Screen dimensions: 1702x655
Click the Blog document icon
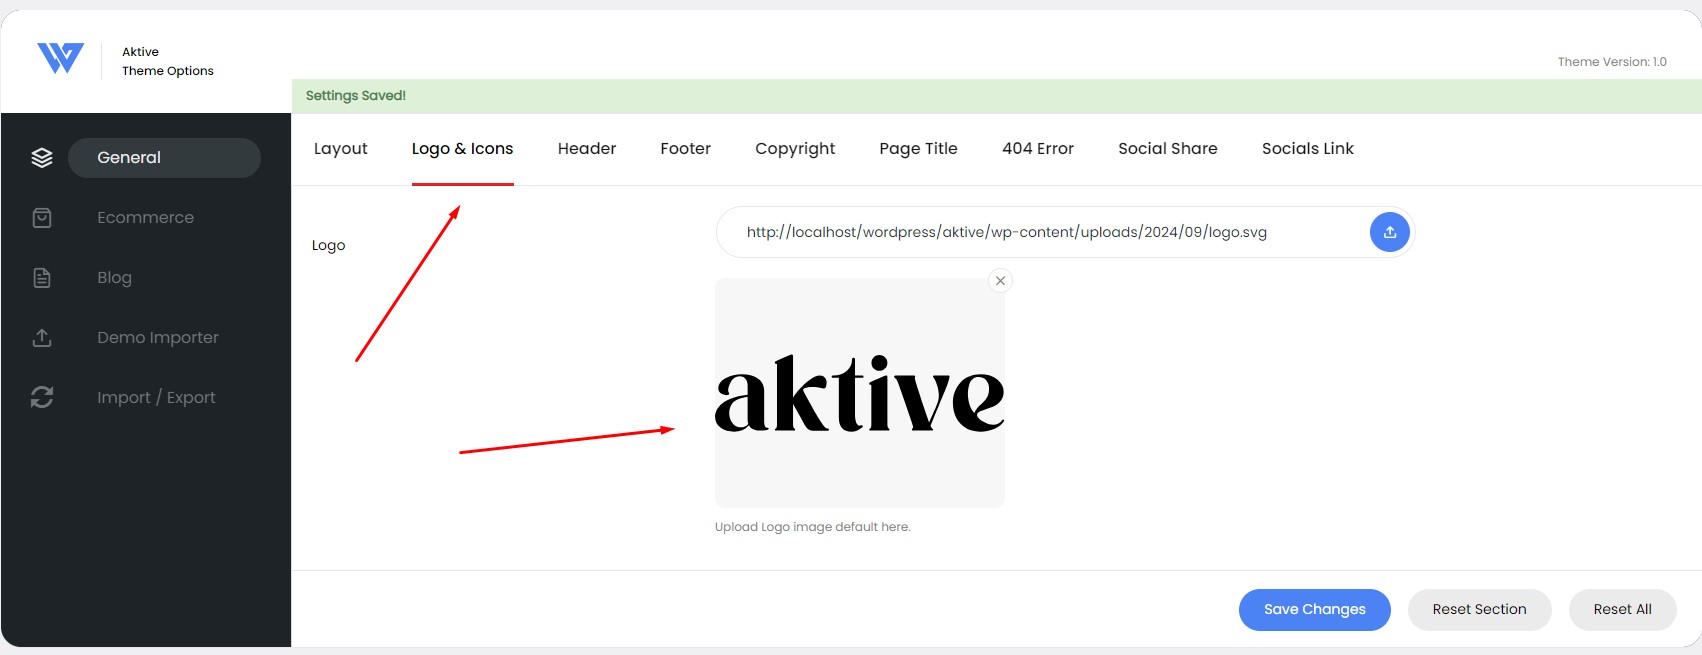coord(42,278)
